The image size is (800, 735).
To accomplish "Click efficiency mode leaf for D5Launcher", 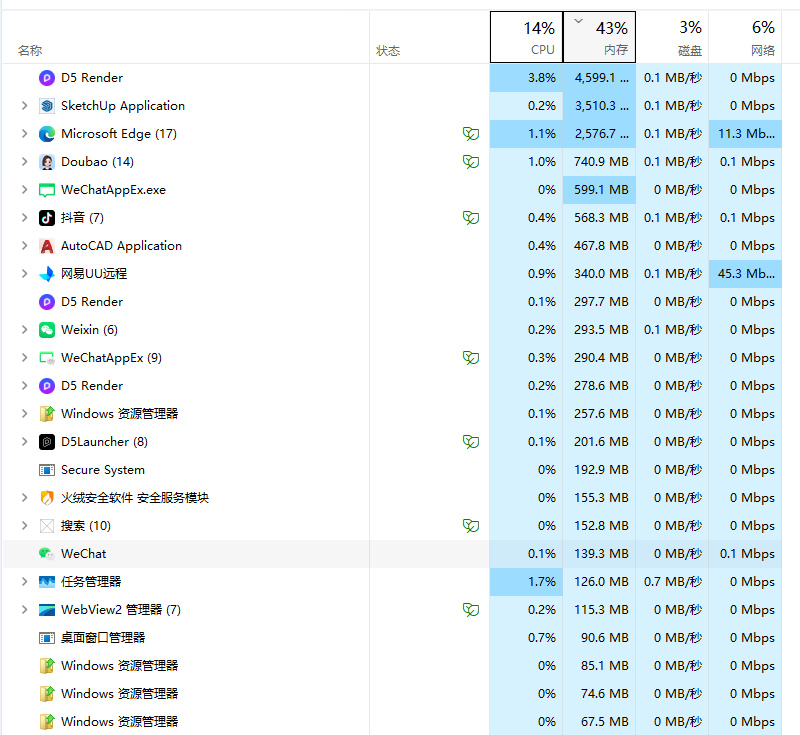I will (470, 442).
